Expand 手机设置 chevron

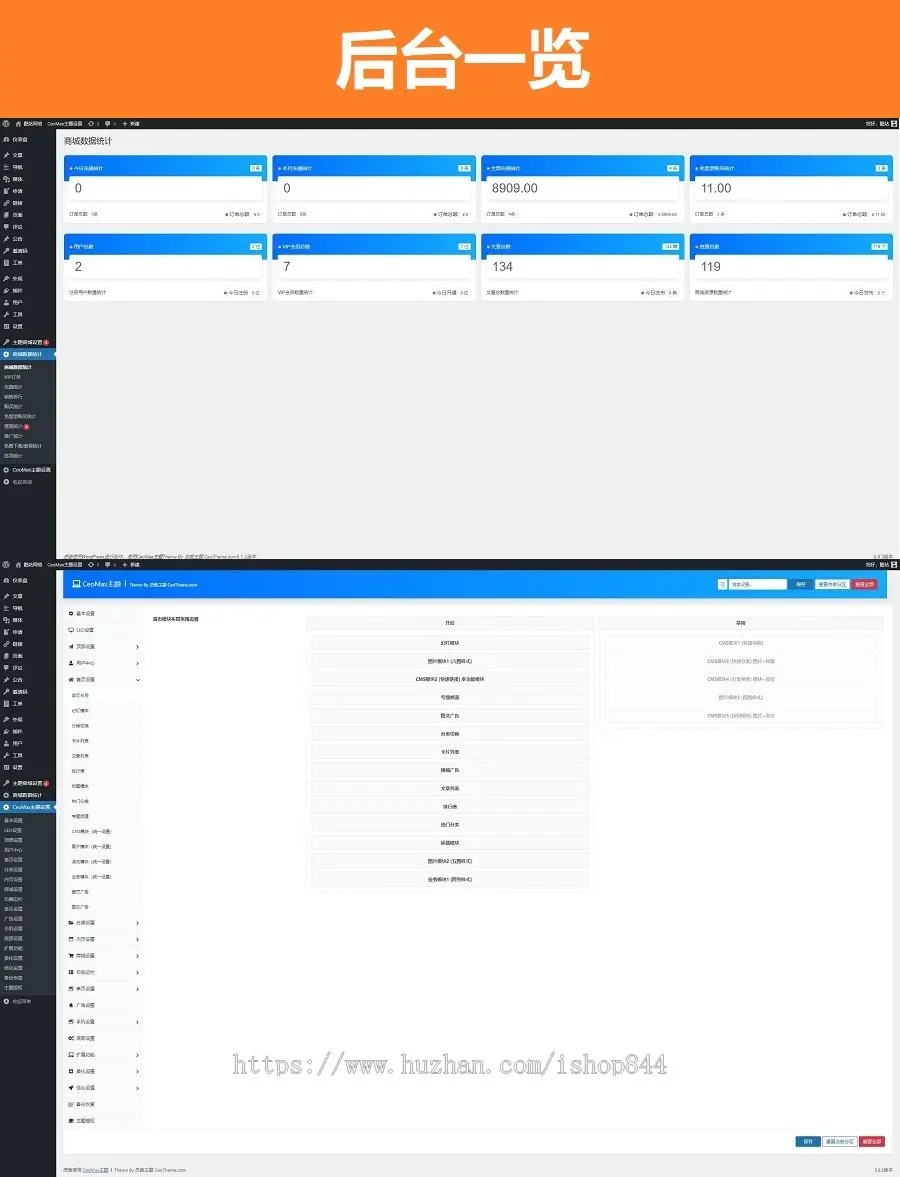pyautogui.click(x=137, y=1022)
